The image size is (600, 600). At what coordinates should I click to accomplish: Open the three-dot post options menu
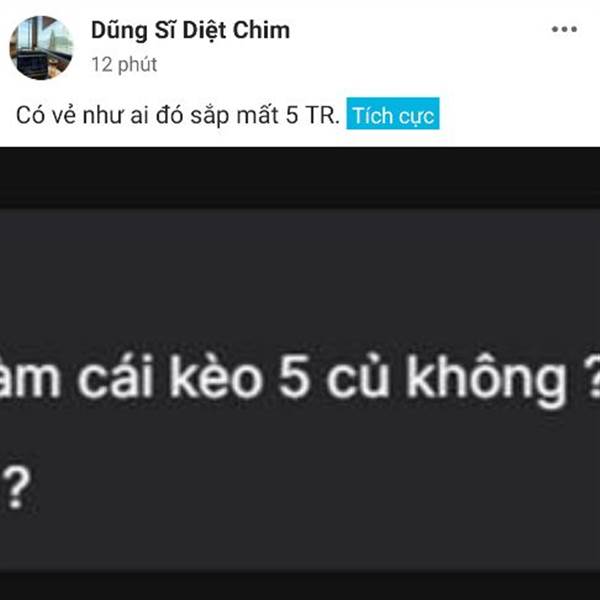click(x=564, y=29)
